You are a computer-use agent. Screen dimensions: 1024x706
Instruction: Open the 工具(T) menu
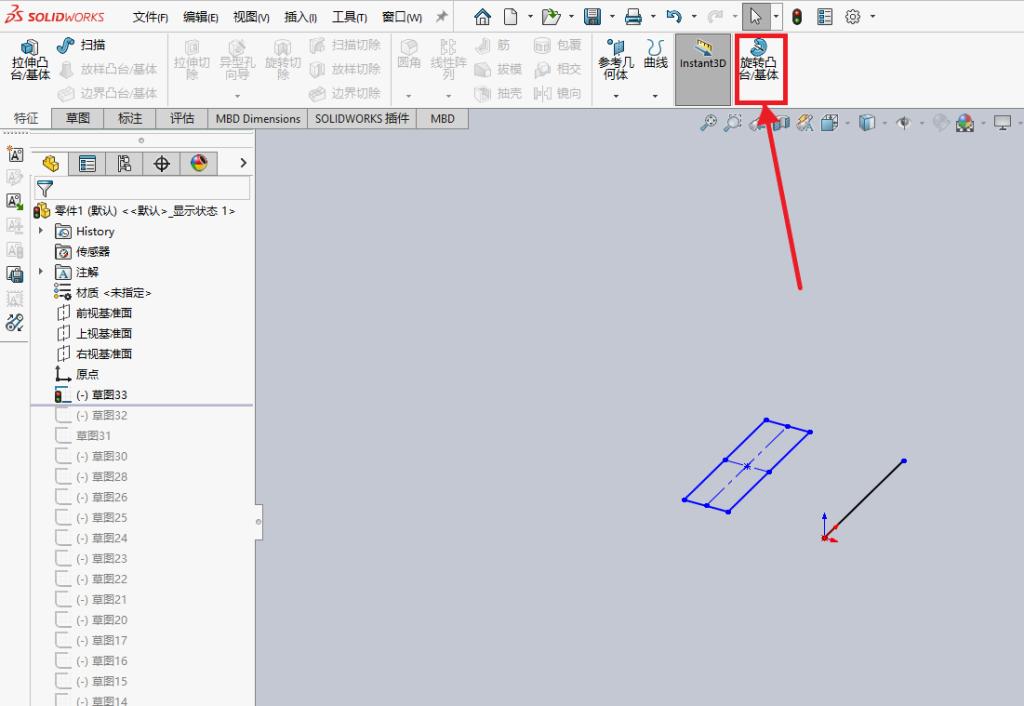coord(349,17)
